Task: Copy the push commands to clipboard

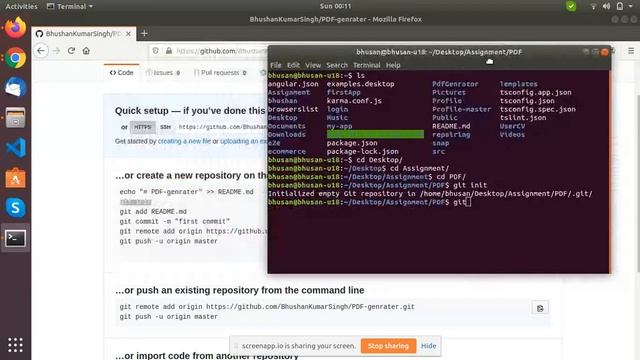Action: 540,308
